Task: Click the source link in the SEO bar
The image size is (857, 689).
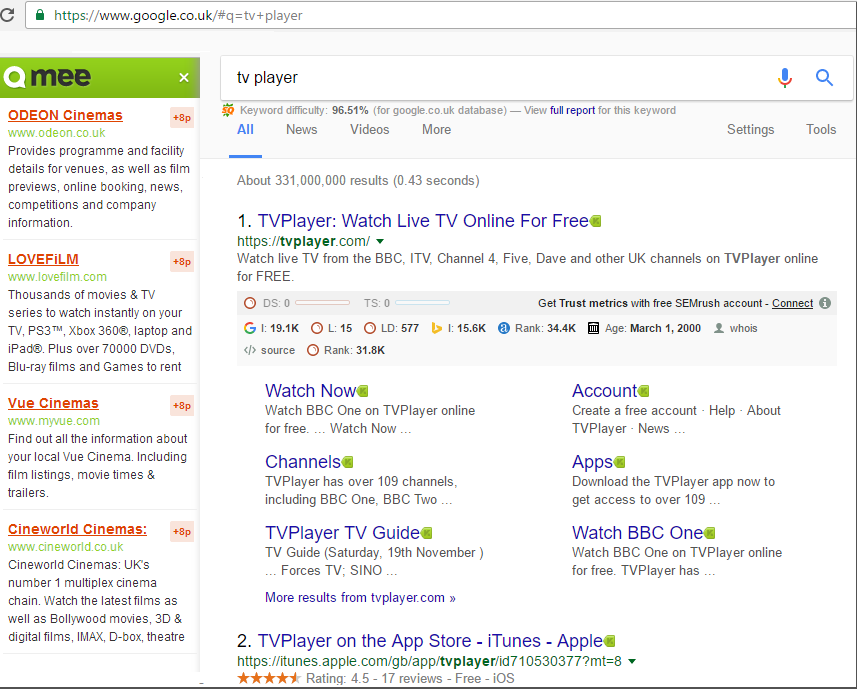Action: (278, 350)
